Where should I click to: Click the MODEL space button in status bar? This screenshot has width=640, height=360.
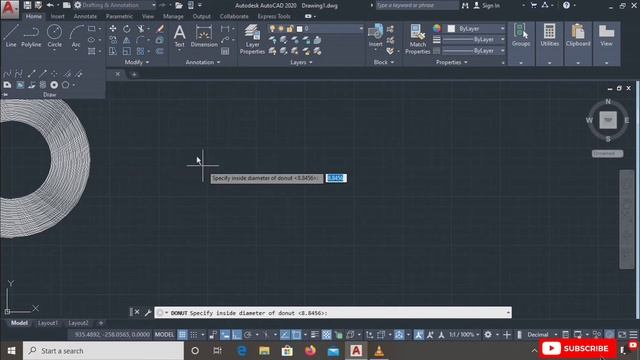pos(164,335)
